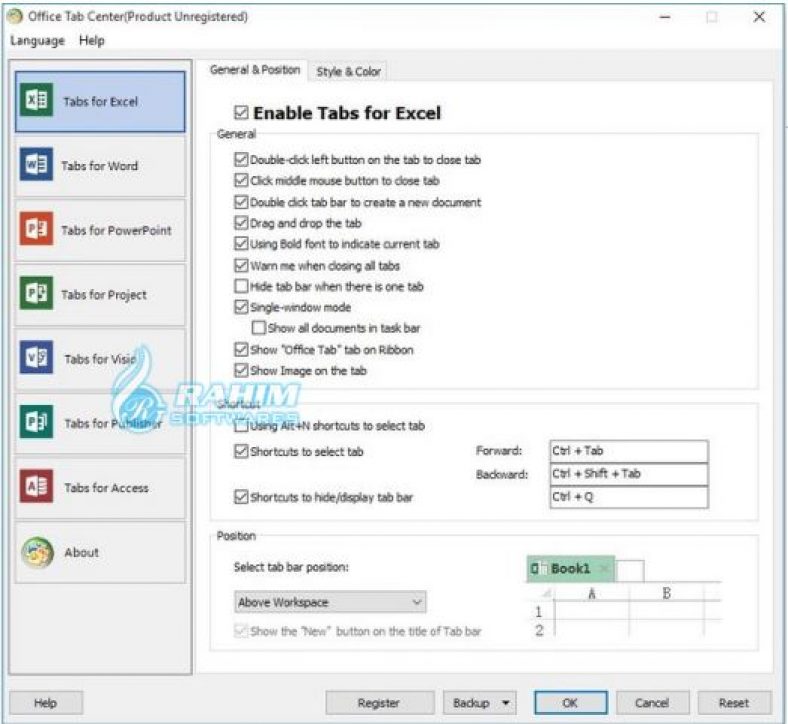The width and height of the screenshot is (788, 724).
Task: Click the Excel icon in the sidebar
Action: tap(36, 100)
